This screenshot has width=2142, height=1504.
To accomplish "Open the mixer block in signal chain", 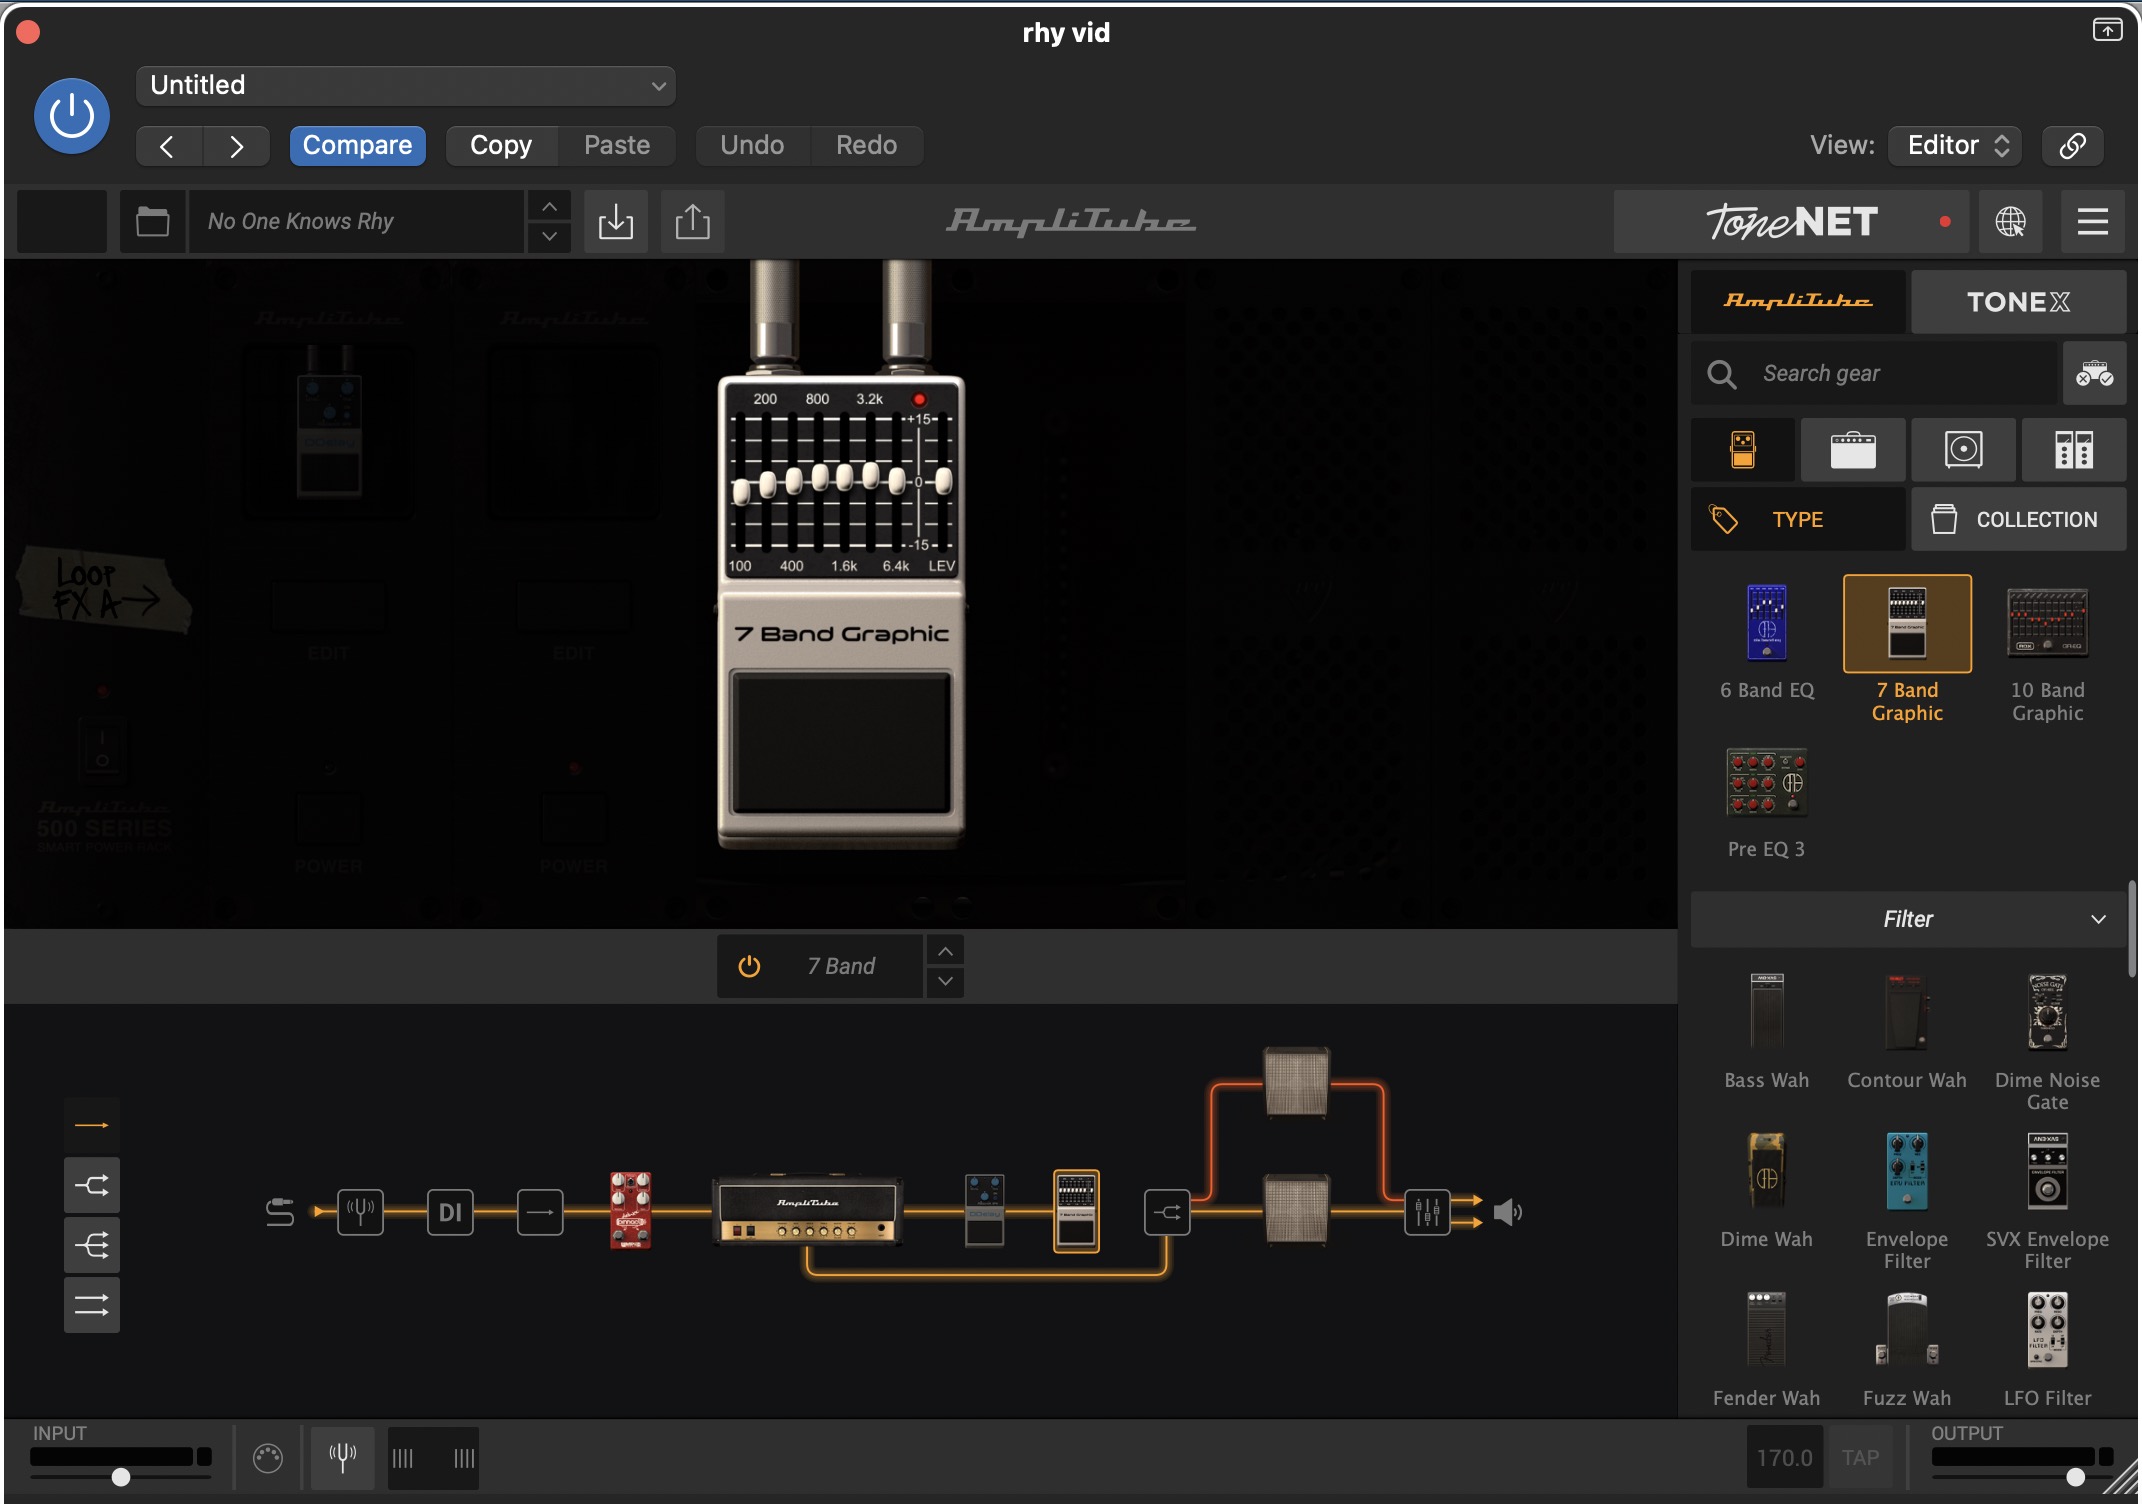I will pos(1427,1212).
